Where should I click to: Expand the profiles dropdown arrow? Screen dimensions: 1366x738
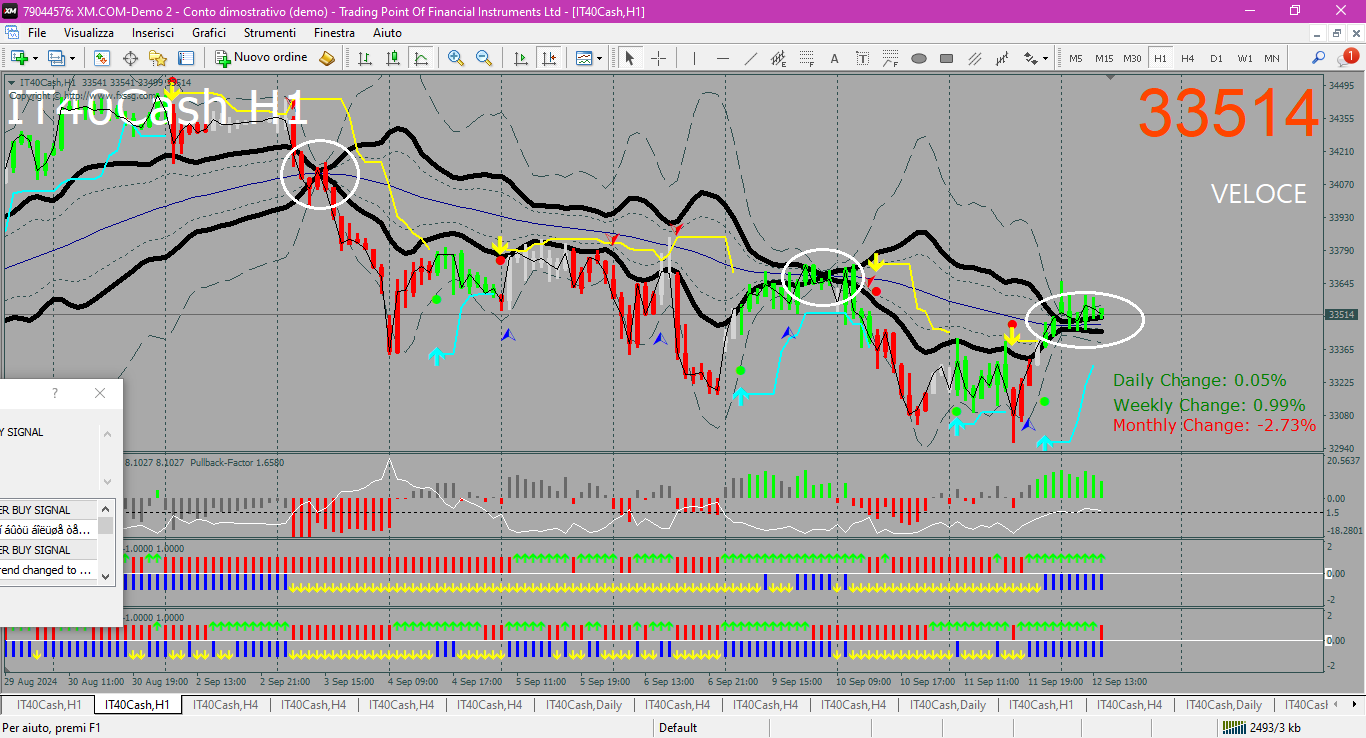click(72, 58)
